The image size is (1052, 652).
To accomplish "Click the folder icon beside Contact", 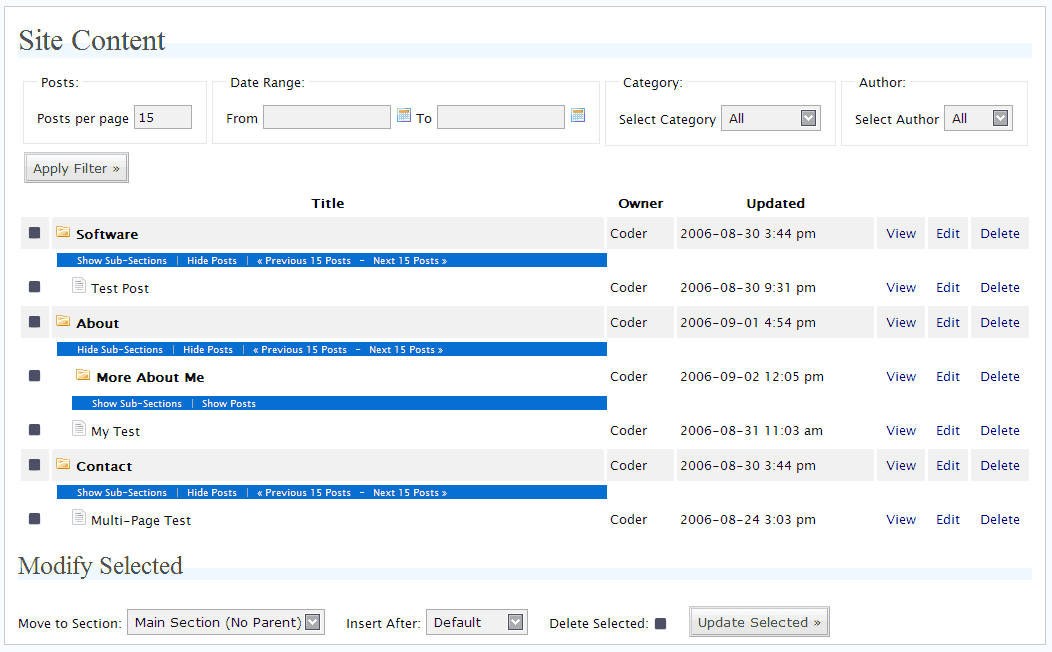I will click(x=64, y=464).
